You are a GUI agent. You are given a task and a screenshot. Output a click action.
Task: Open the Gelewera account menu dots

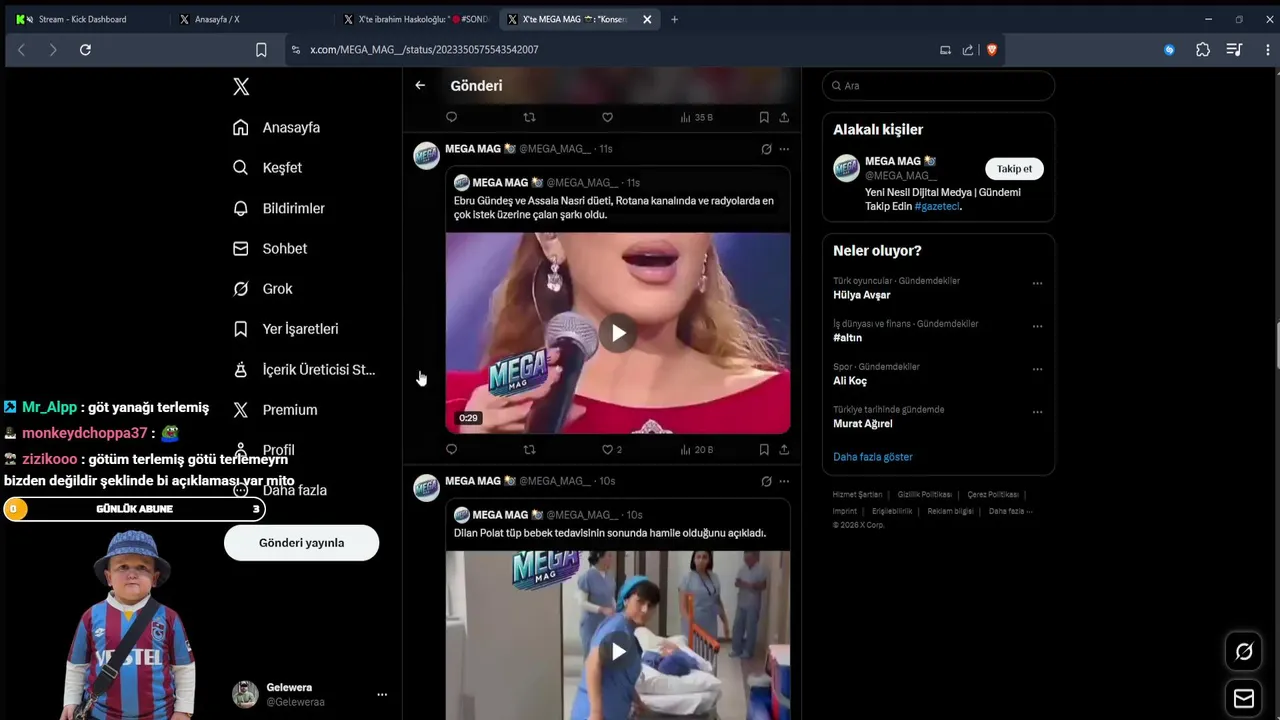coord(382,694)
